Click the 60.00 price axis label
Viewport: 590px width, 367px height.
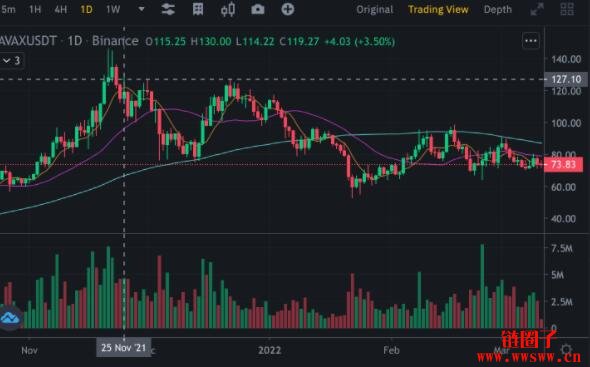[563, 187]
